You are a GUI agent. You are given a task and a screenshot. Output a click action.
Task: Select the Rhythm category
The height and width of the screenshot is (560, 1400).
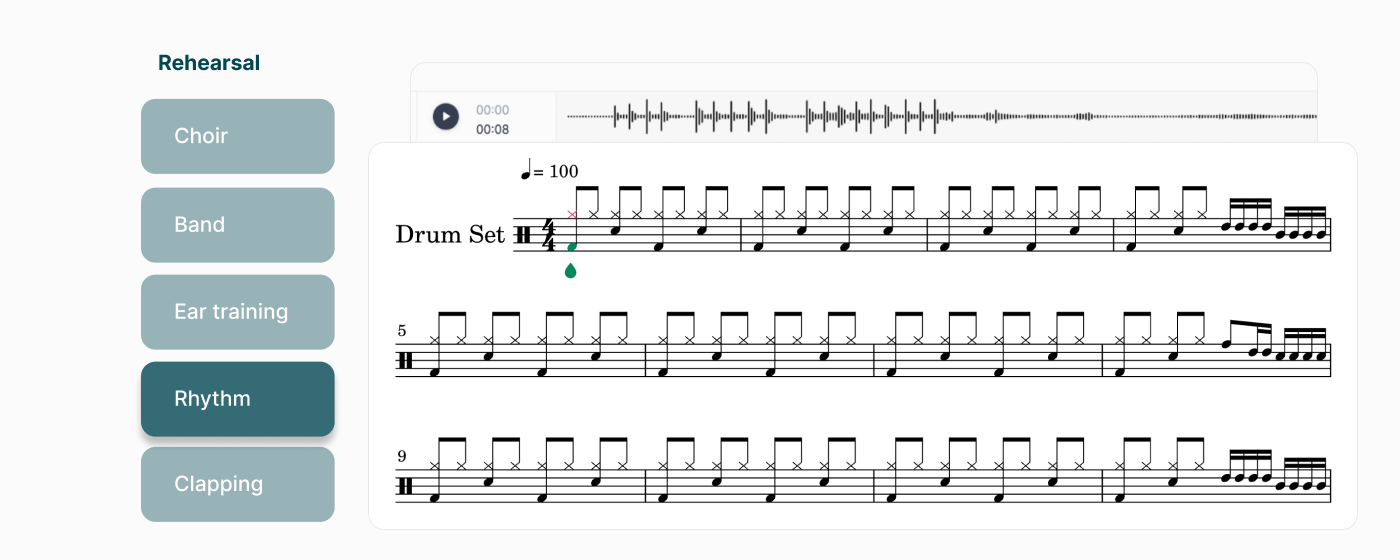[238, 399]
